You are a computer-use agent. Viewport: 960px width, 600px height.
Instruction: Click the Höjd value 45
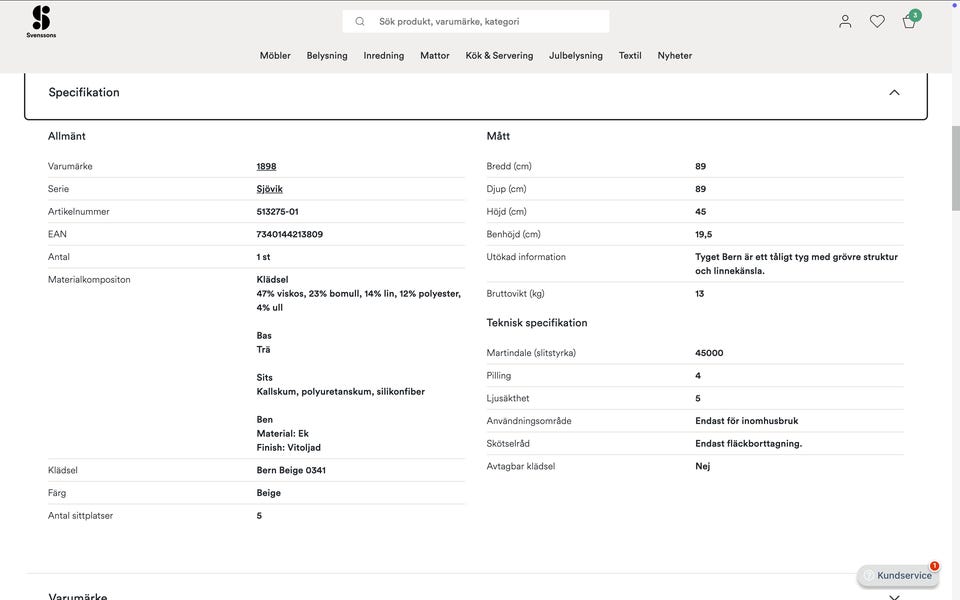coord(700,212)
